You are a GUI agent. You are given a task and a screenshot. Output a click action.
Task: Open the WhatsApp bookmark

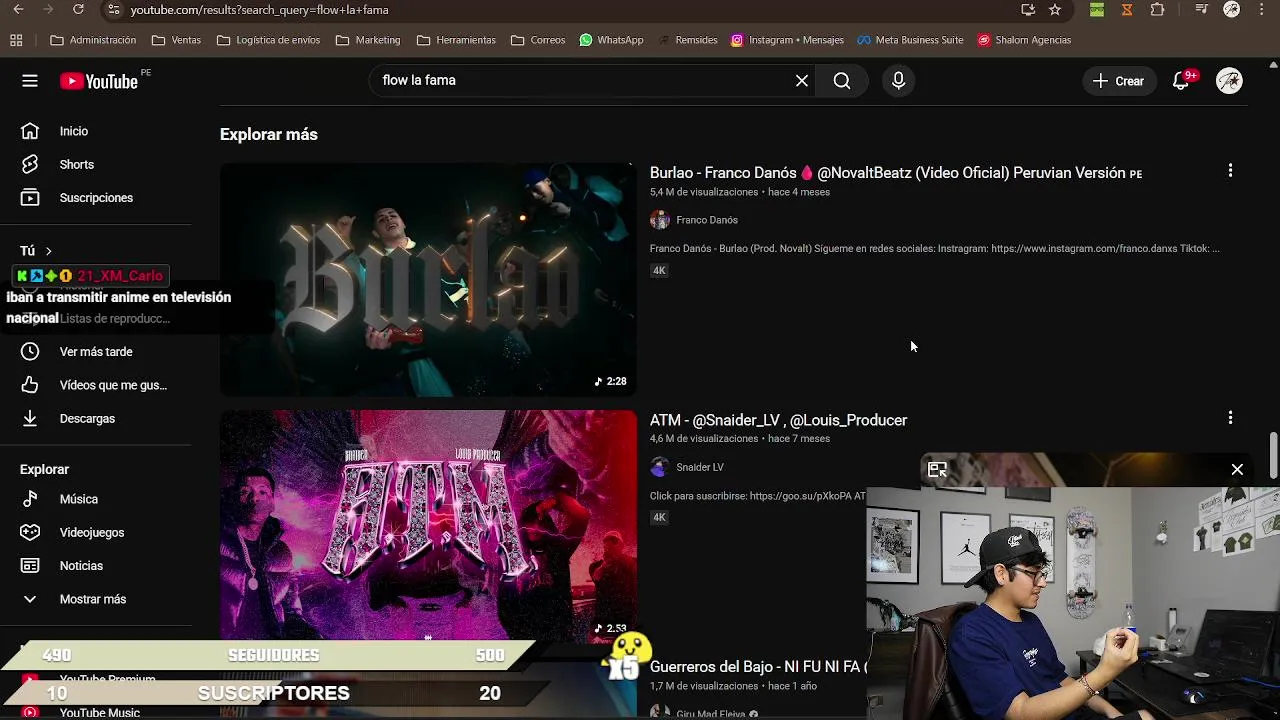[610, 40]
